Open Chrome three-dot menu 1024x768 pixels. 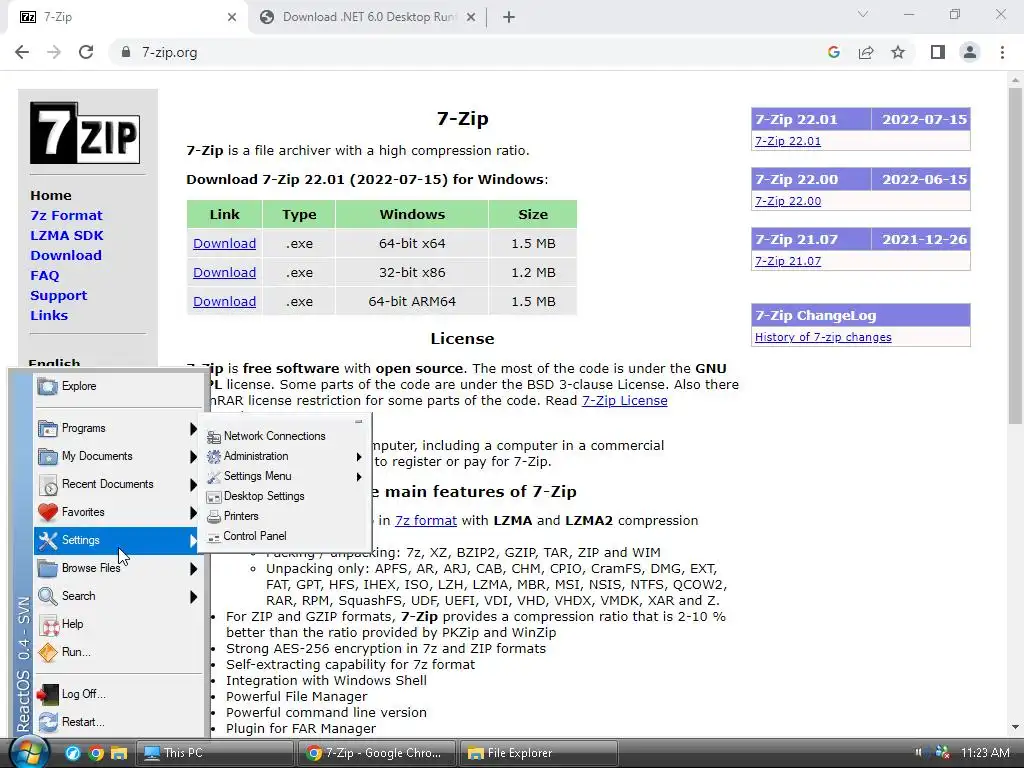(x=1002, y=52)
